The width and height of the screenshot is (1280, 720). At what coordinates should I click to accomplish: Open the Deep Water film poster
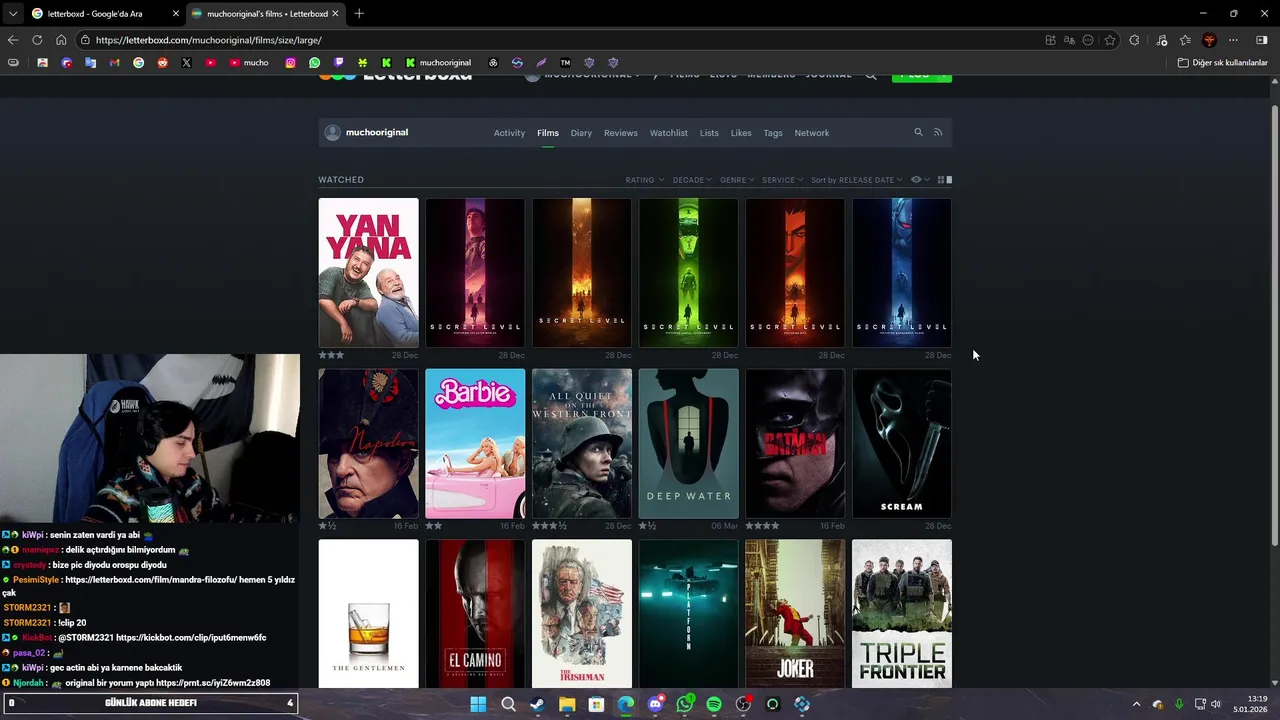pyautogui.click(x=688, y=443)
